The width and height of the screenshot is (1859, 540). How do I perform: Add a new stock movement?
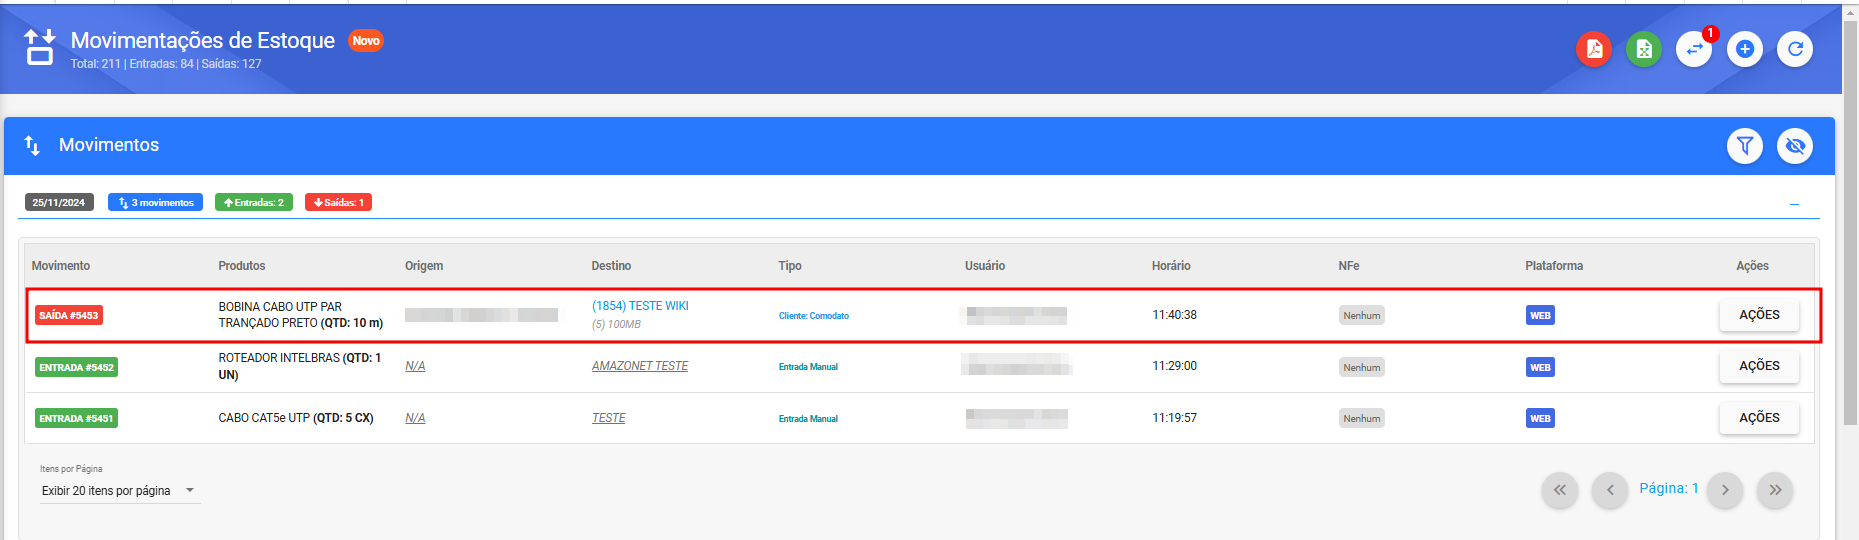[x=1744, y=49]
